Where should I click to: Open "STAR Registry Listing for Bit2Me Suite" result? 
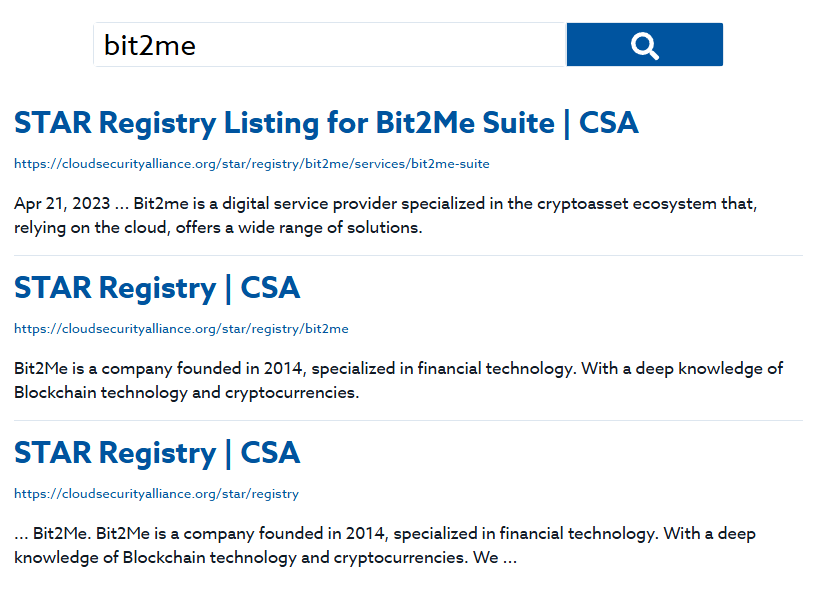(x=325, y=123)
